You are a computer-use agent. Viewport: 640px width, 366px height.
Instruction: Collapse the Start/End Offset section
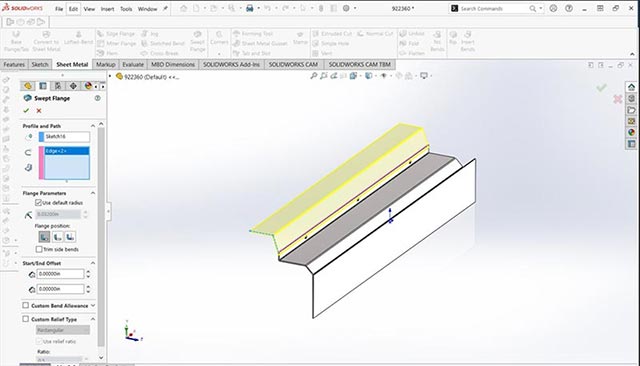93,263
